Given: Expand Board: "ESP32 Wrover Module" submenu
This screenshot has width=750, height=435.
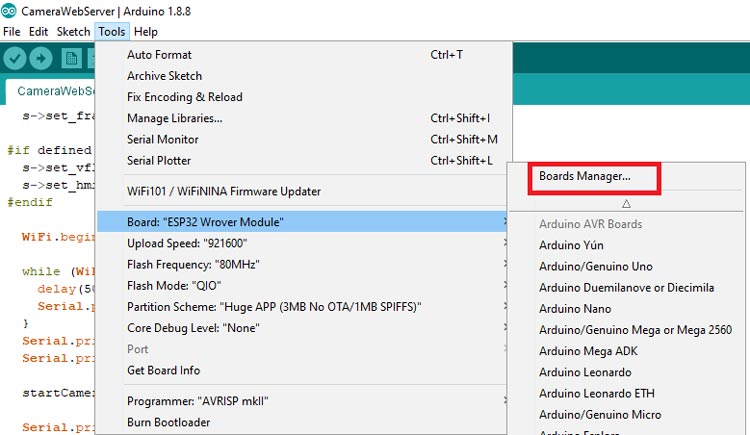Looking at the screenshot, I should click(x=302, y=222).
